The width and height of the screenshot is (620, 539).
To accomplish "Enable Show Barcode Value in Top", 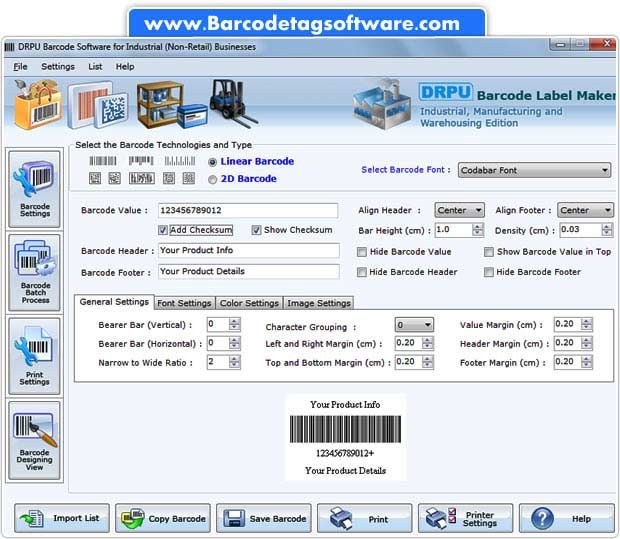I will [489, 252].
